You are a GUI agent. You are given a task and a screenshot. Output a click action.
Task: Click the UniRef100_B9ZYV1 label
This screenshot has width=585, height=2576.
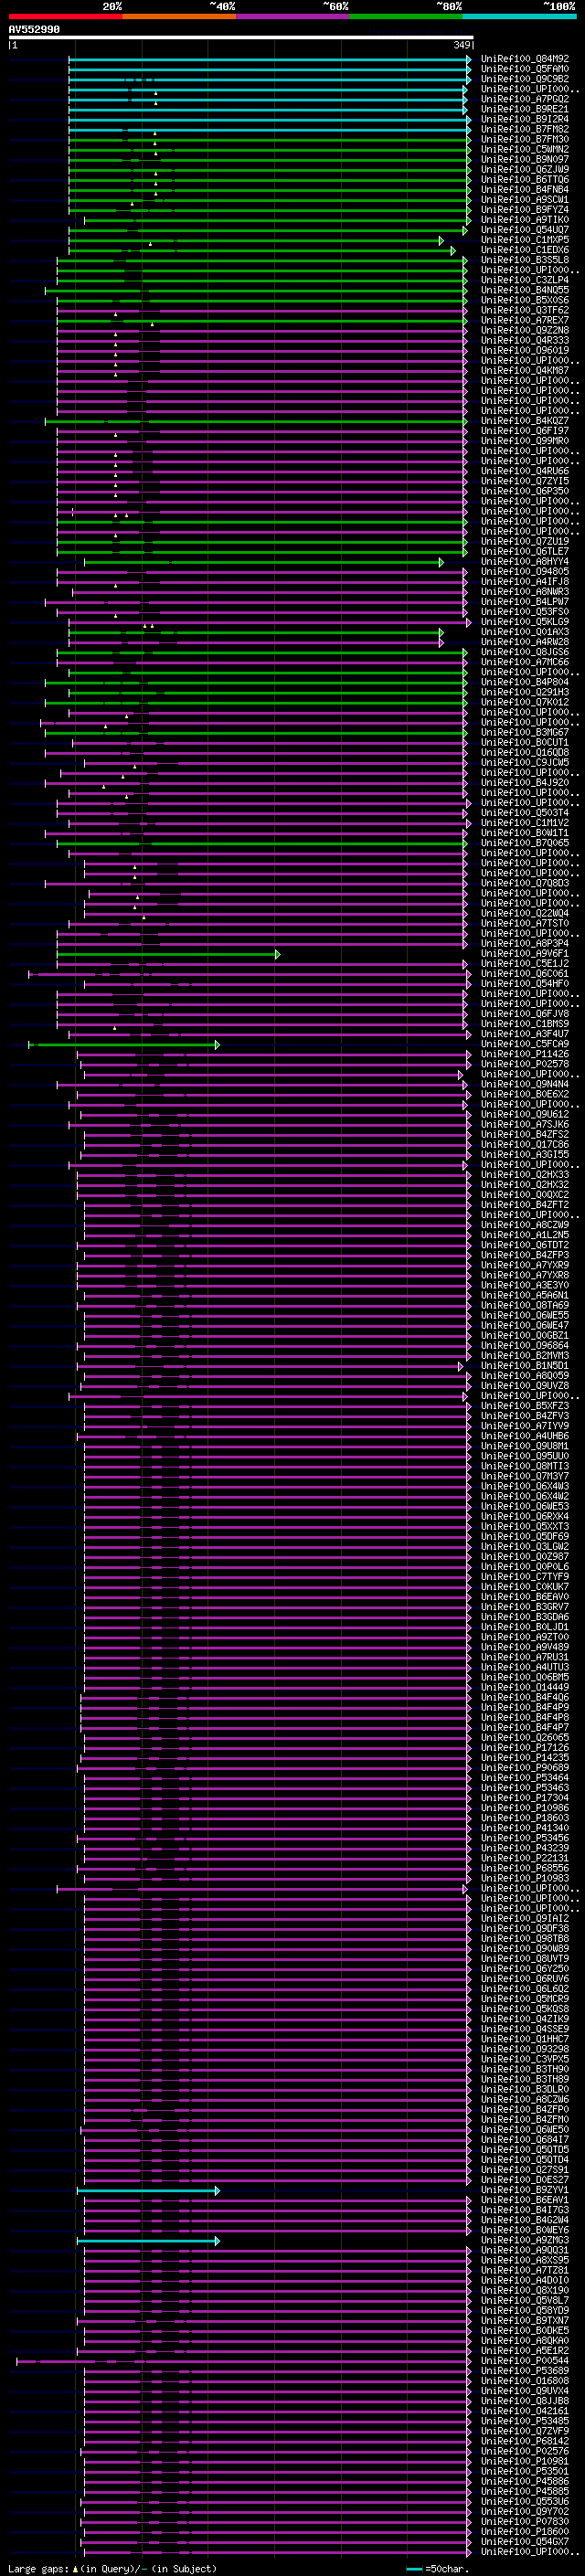525,2190
